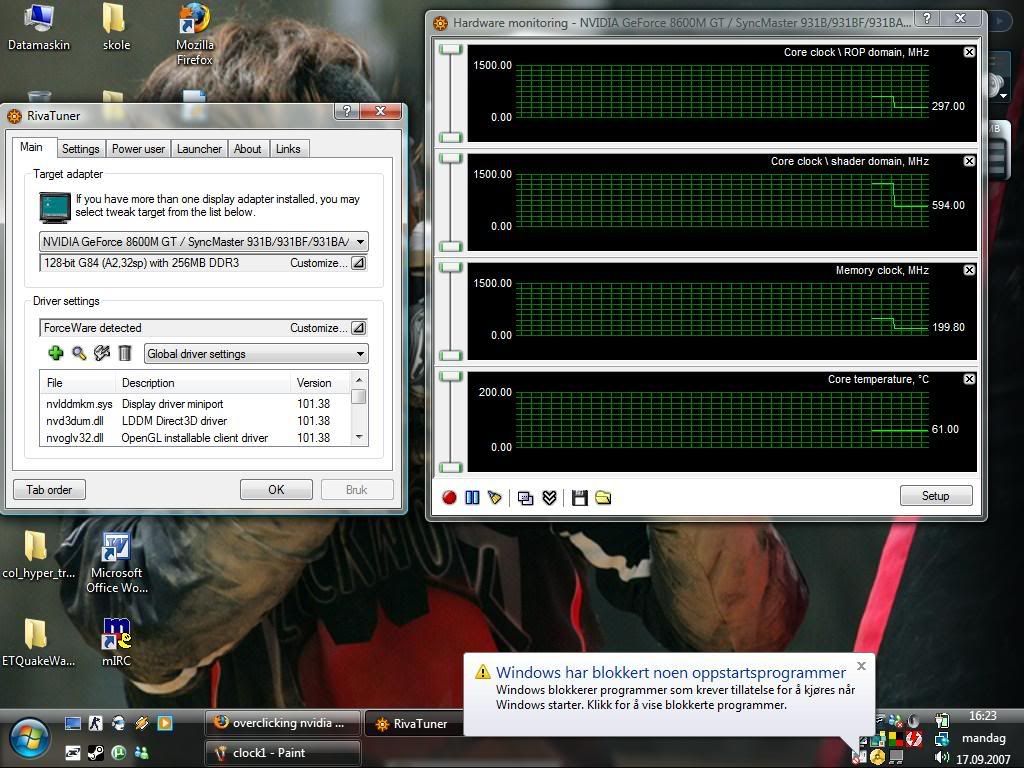Select the Mozilla Firefox desktop shortcut
Viewport: 1024px width, 768px height.
click(x=195, y=36)
